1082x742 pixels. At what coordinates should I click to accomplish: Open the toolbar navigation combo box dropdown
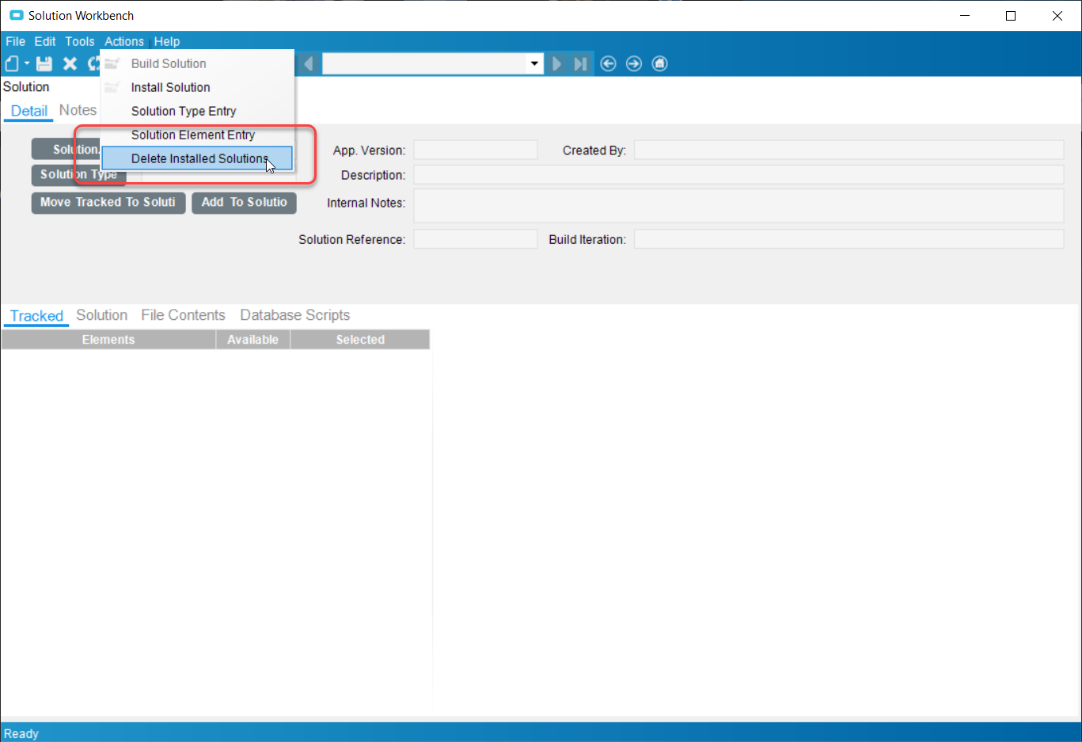pos(534,64)
